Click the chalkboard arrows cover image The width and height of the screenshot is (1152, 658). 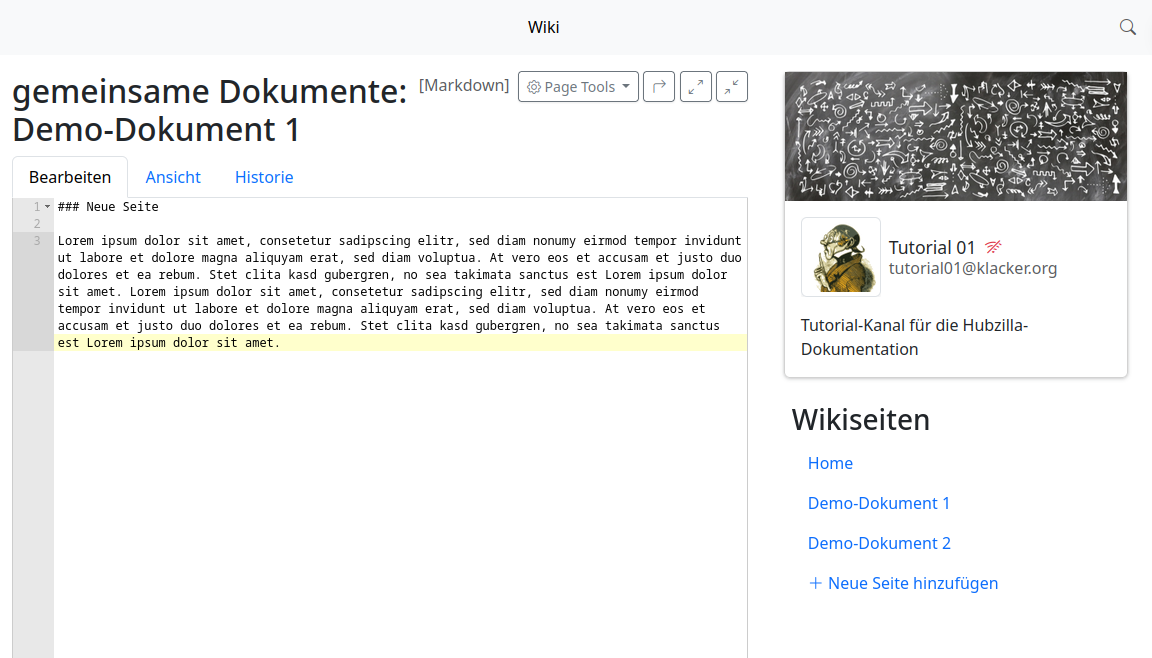(x=956, y=136)
